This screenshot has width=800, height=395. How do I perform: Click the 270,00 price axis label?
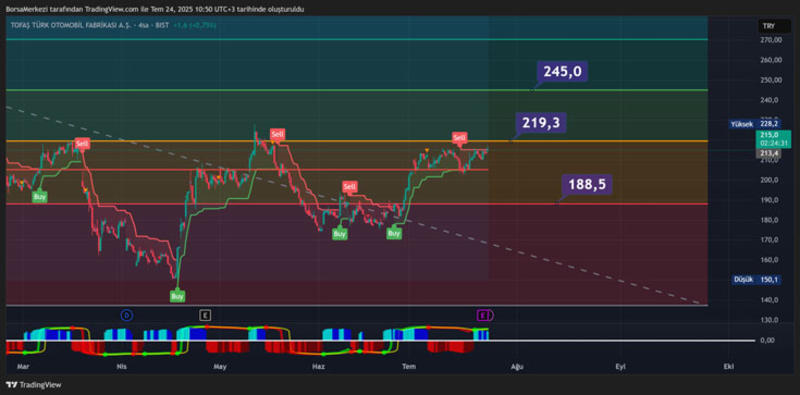(x=771, y=40)
